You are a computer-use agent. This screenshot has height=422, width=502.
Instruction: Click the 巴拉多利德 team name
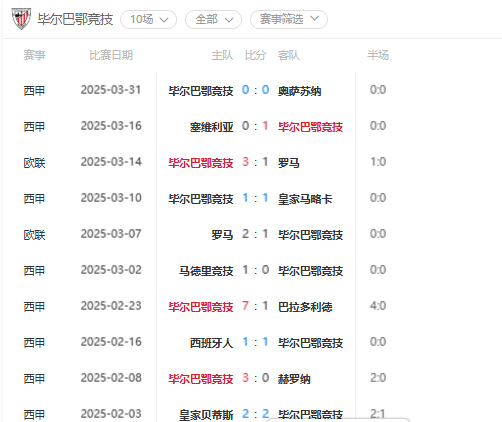(305, 307)
